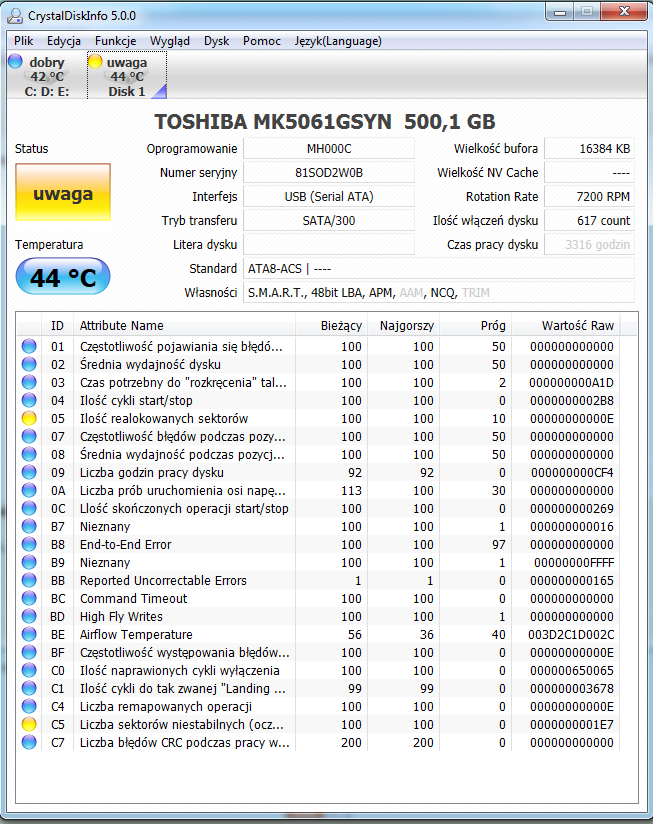Open the Plik menu
This screenshot has width=653, height=837.
tap(23, 41)
